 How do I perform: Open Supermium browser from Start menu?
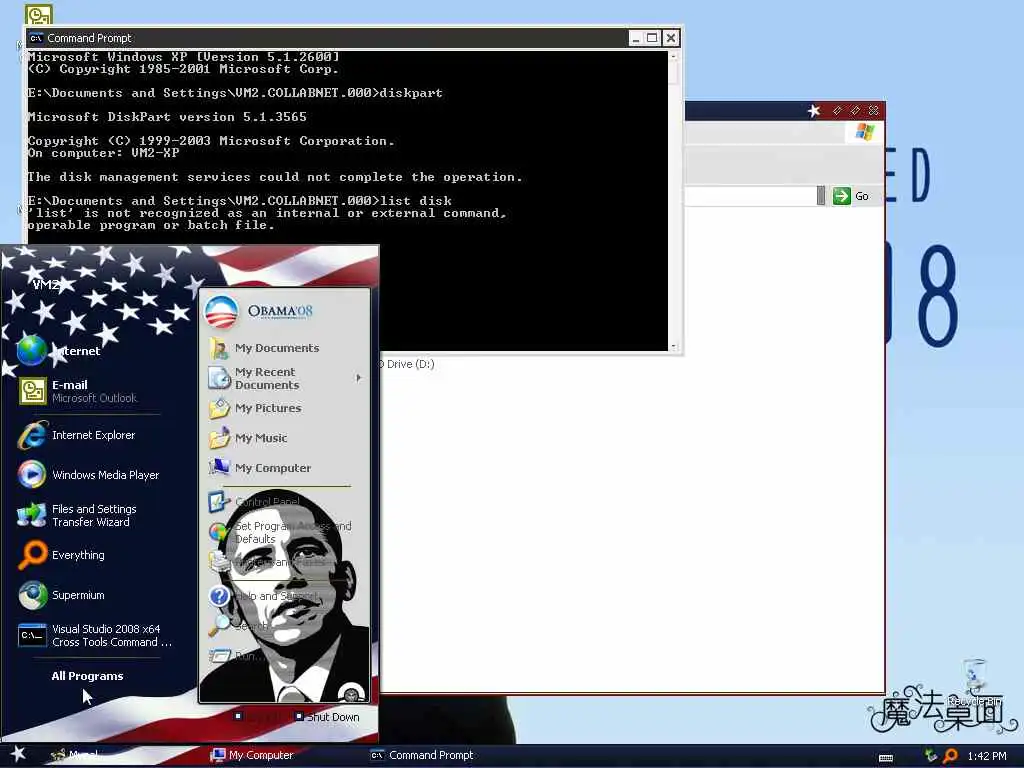62,595
